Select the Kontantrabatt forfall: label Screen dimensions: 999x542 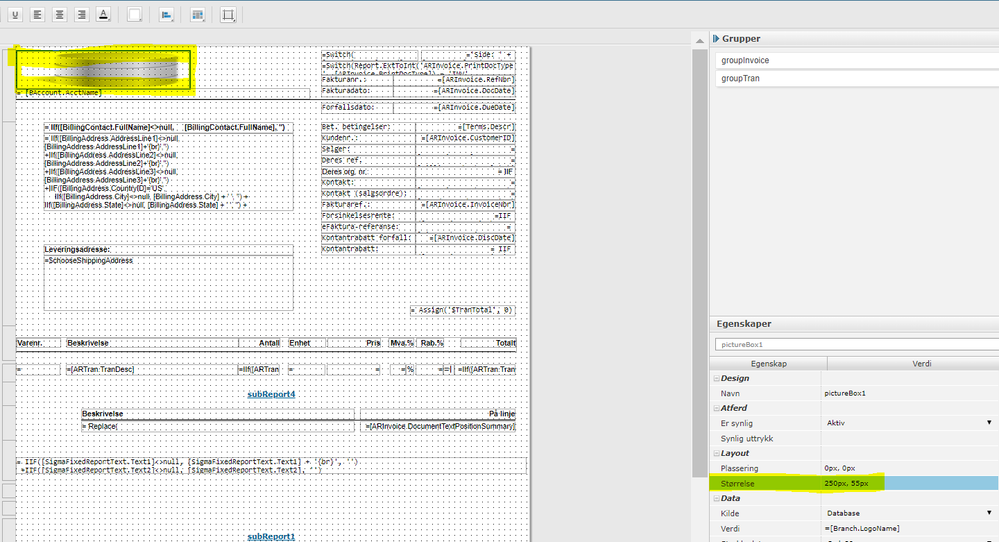pyautogui.click(x=368, y=238)
